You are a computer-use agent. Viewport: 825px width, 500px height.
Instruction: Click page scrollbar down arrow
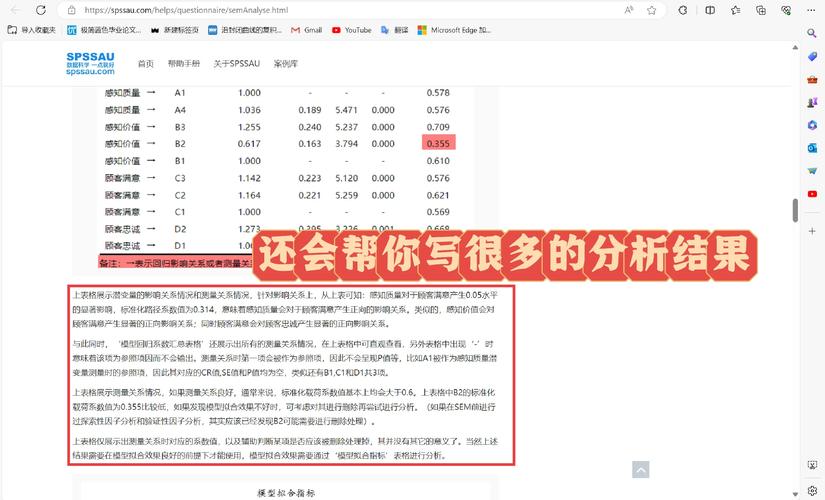[795, 494]
